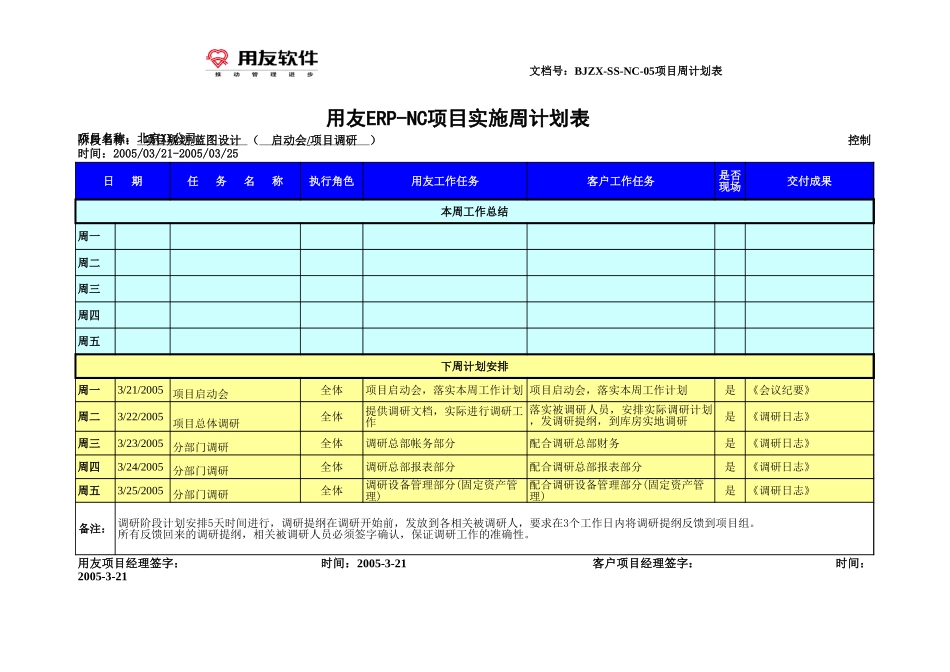
Task: Select the date cell 3/23/2005
Action: pyautogui.click(x=141, y=444)
